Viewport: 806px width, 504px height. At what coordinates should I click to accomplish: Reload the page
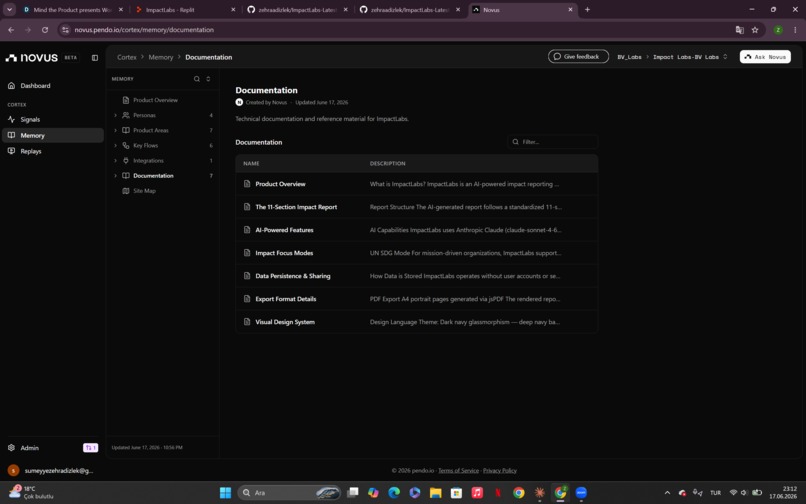click(45, 30)
